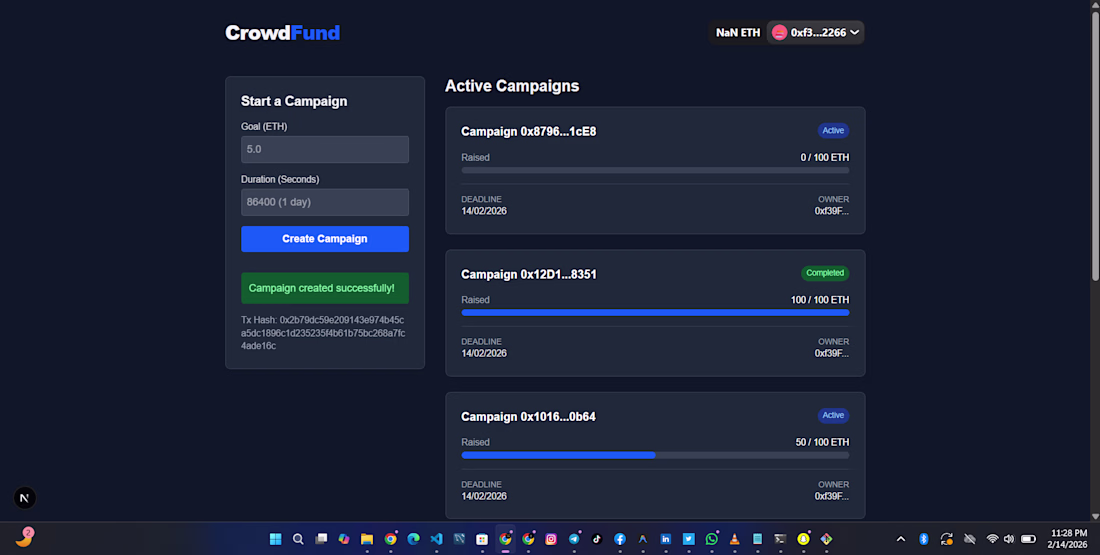Viewport: 1100px width, 555px height.
Task: Click the battery tray icon
Action: pos(1028,539)
